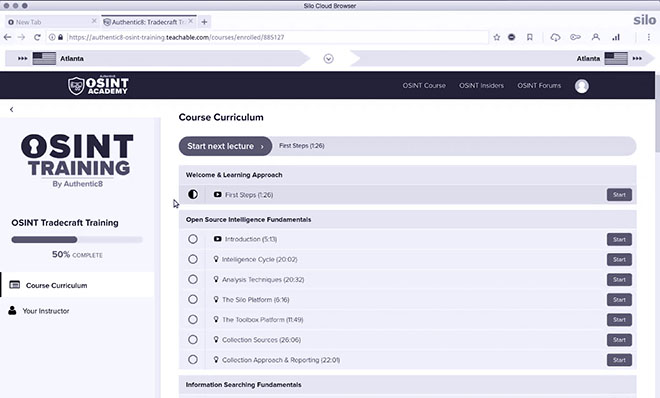This screenshot has width=660, height=398.
Task: Start The Silo Platform lecture
Action: coord(619,300)
